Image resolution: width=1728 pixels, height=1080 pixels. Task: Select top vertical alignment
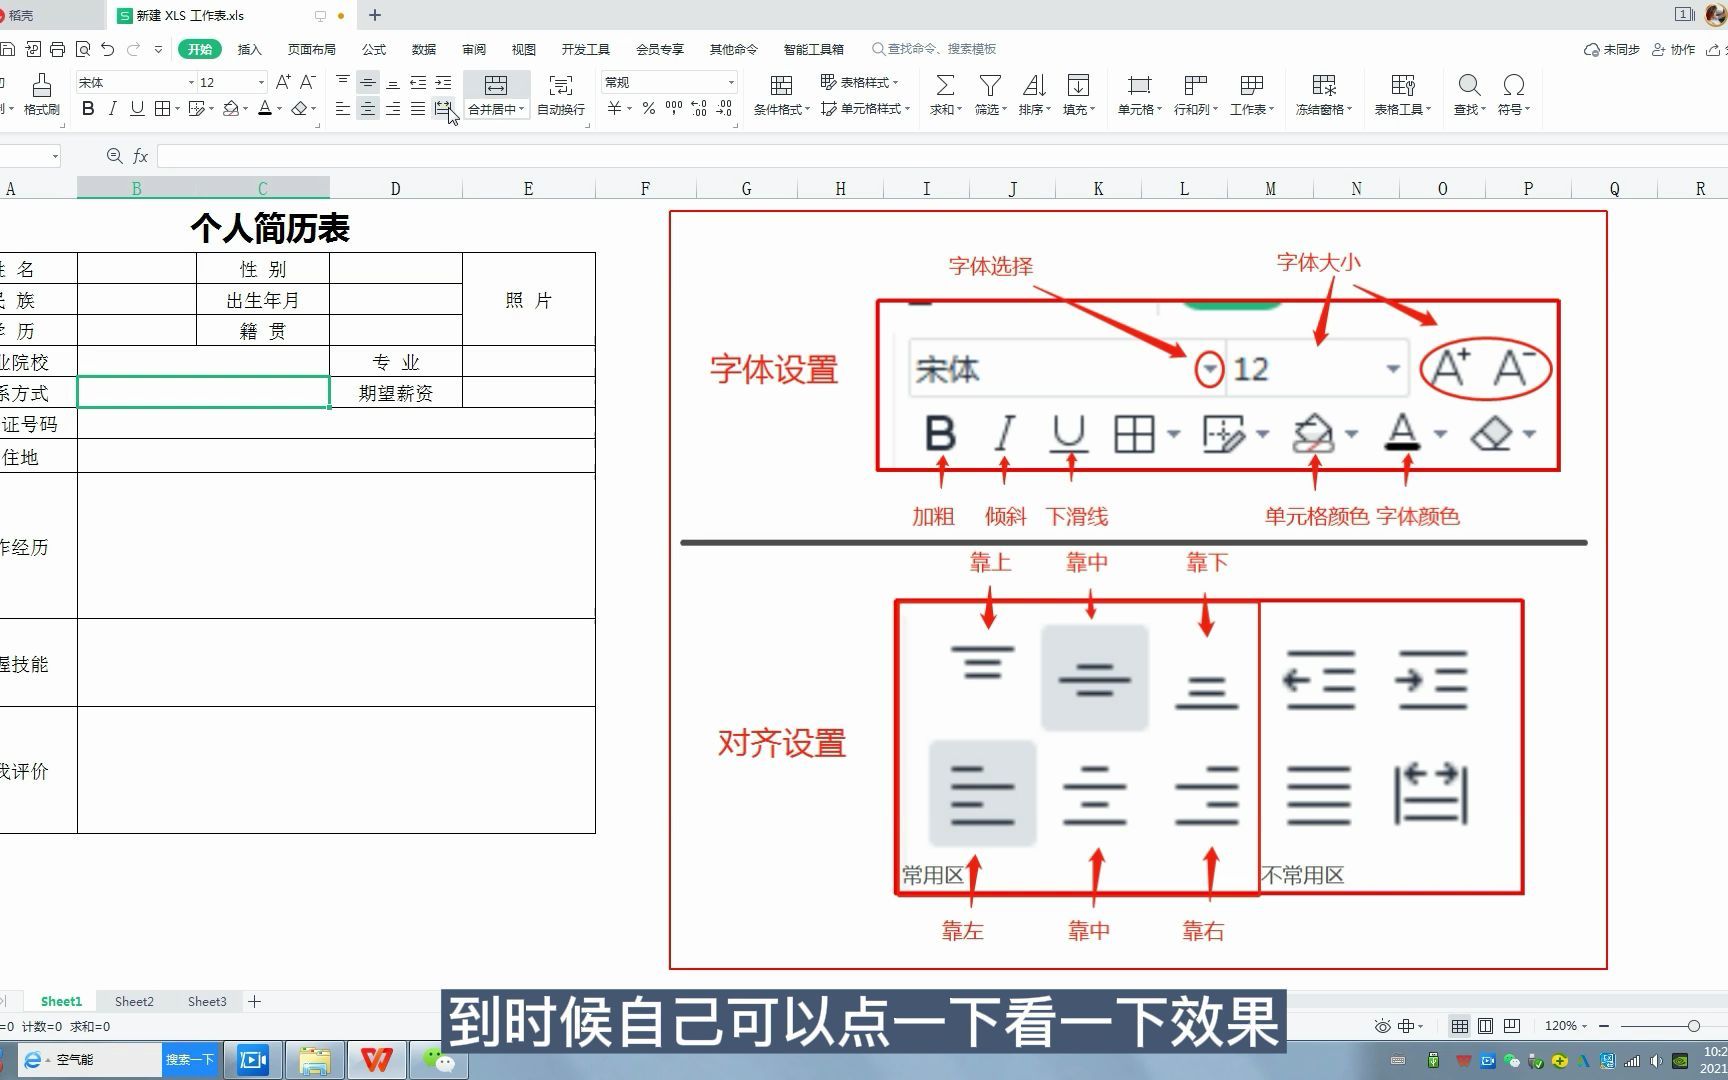coord(343,82)
